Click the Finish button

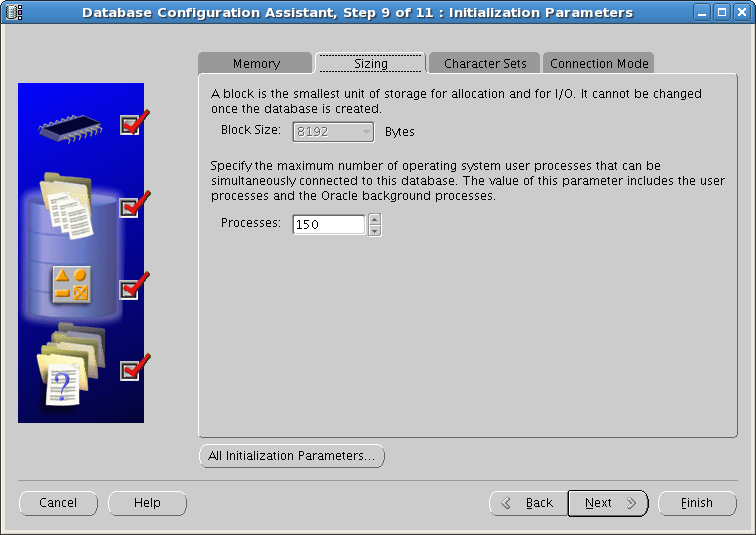(697, 503)
